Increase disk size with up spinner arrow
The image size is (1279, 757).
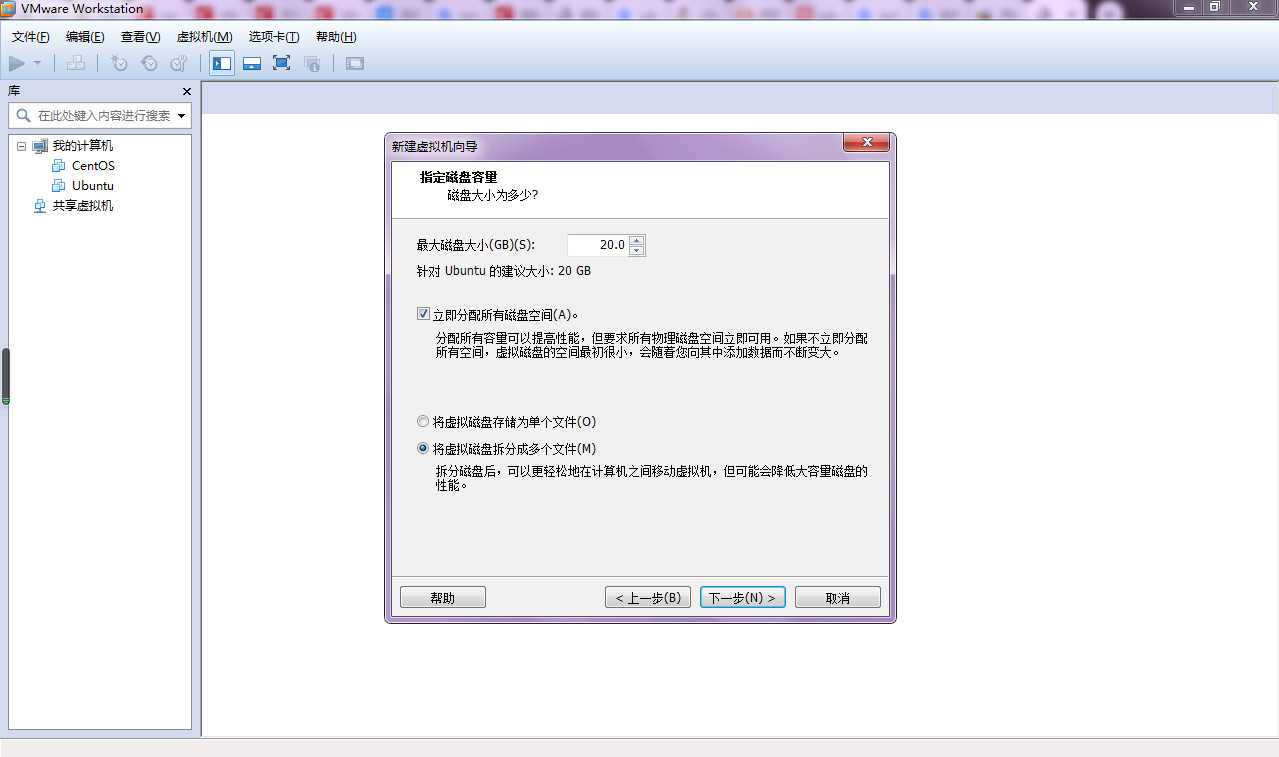637,240
